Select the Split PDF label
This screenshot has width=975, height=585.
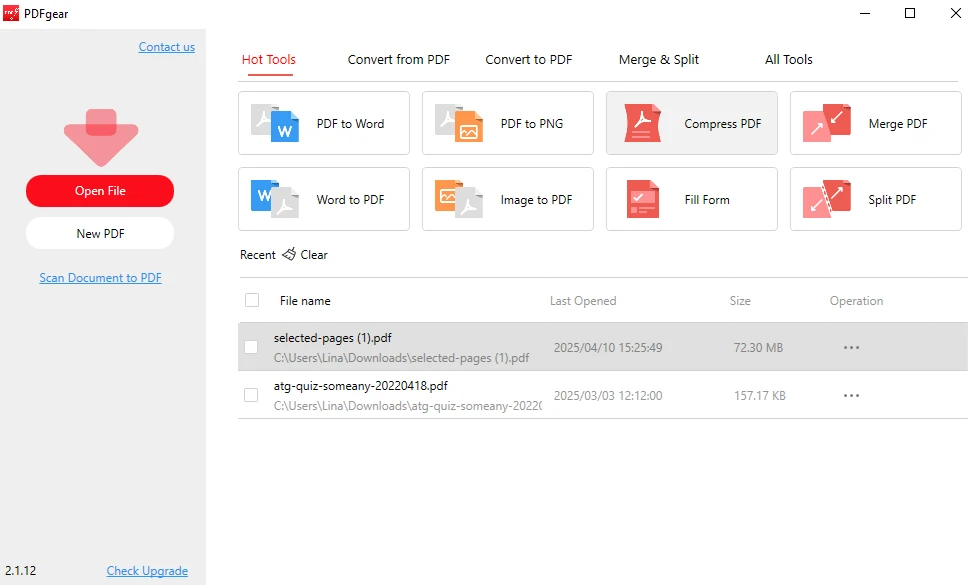892,200
